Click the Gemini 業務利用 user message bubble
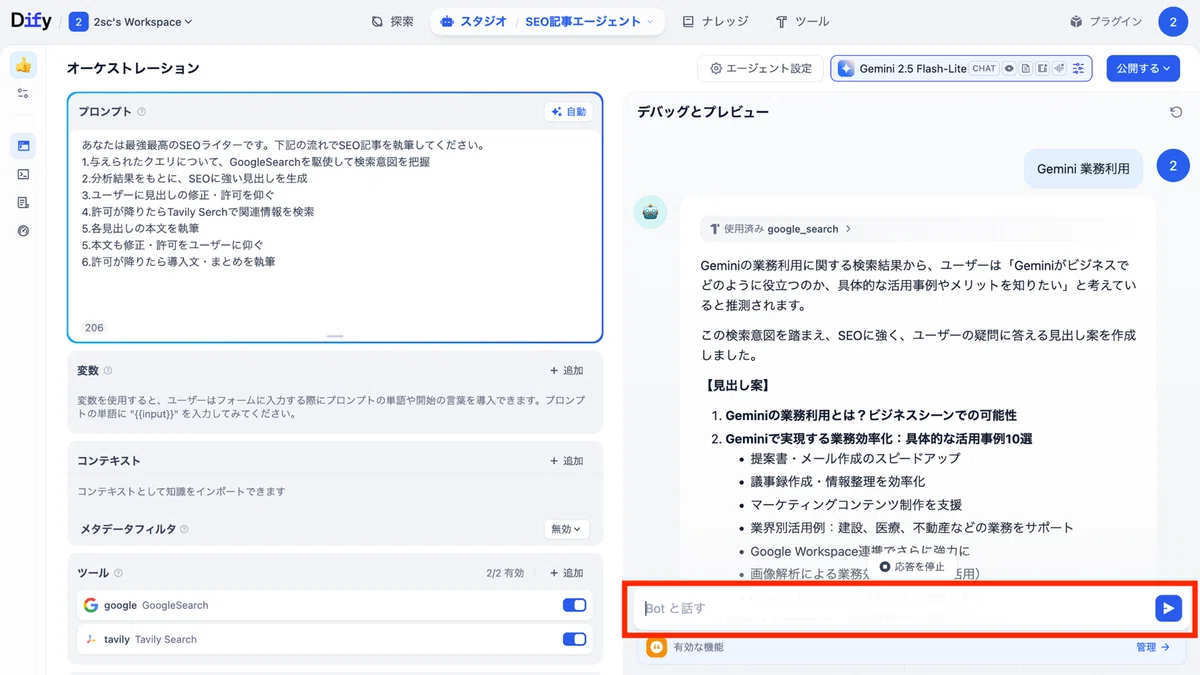 tap(1083, 169)
